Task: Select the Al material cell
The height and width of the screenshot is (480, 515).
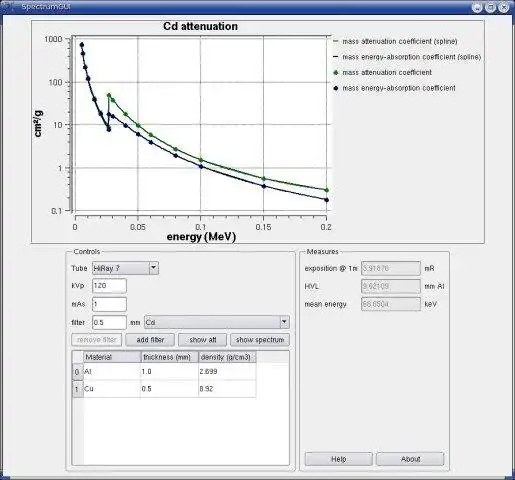Action: click(112, 371)
